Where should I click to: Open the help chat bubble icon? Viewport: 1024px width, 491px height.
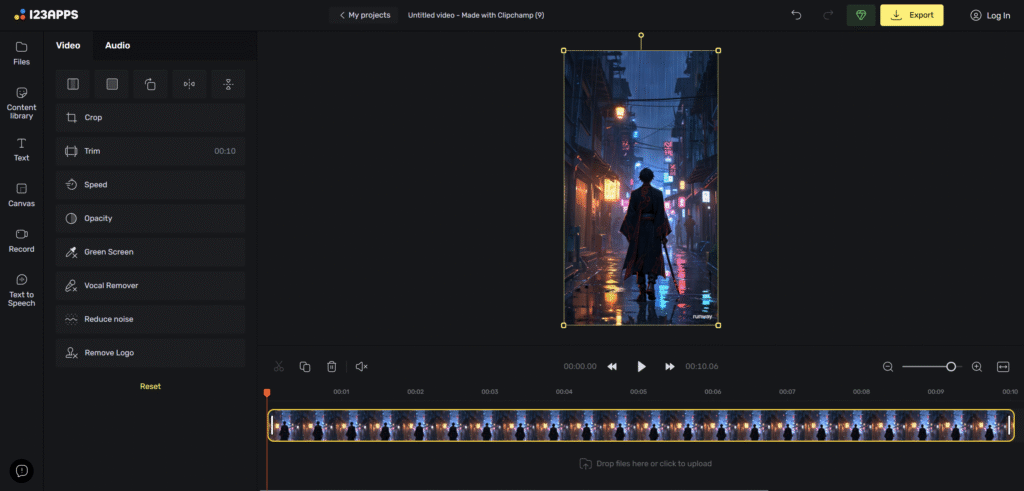(22, 470)
